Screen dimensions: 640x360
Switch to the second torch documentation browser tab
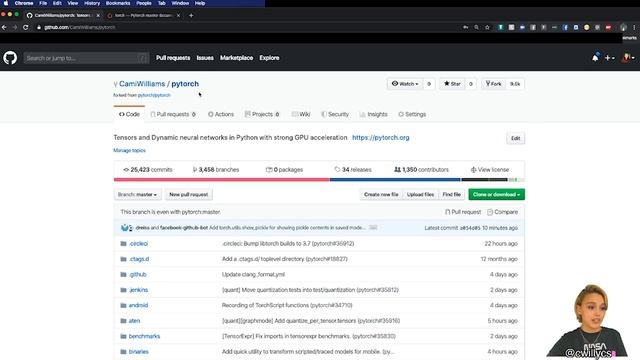tap(144, 16)
